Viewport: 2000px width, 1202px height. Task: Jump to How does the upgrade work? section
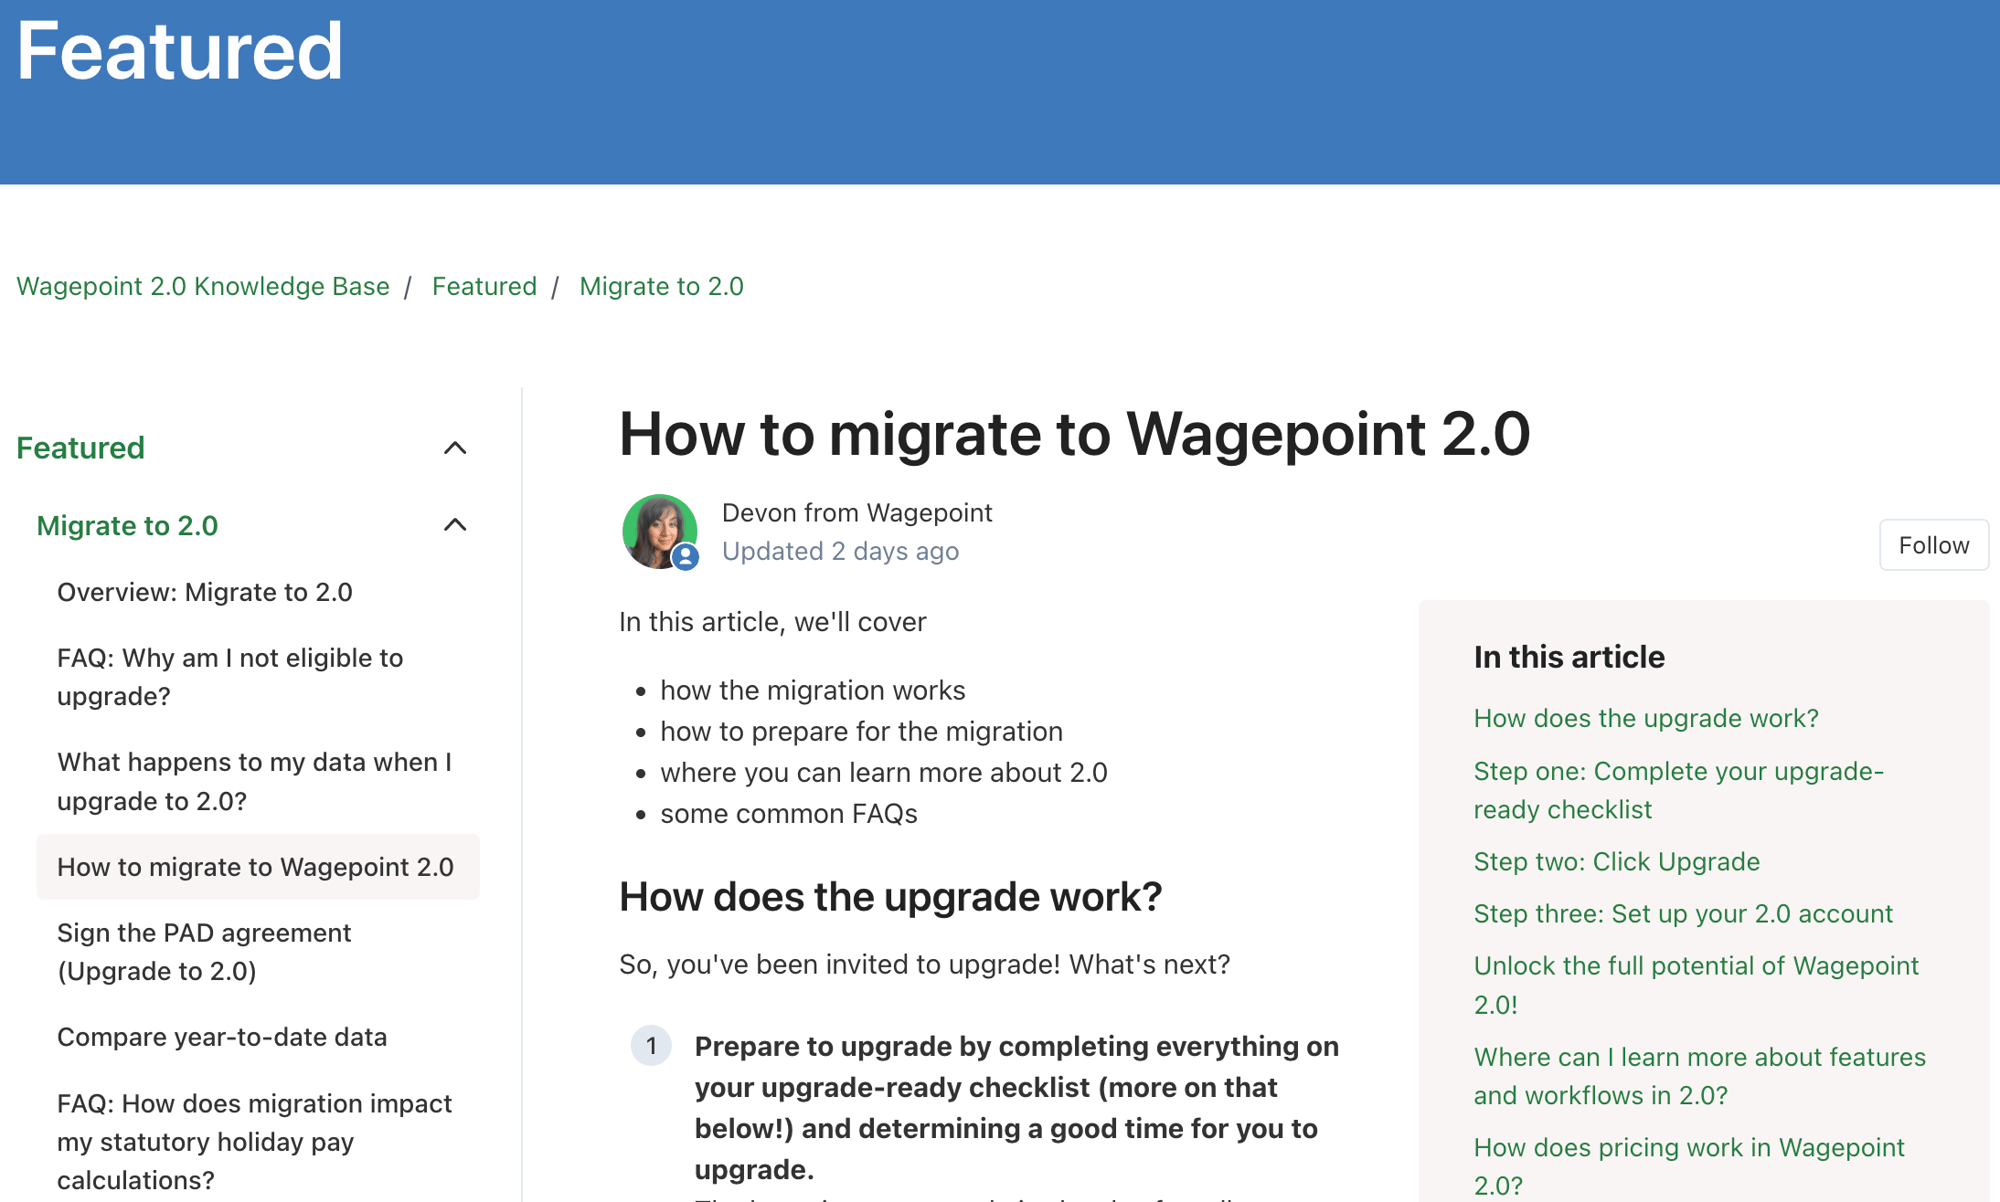(x=1646, y=718)
